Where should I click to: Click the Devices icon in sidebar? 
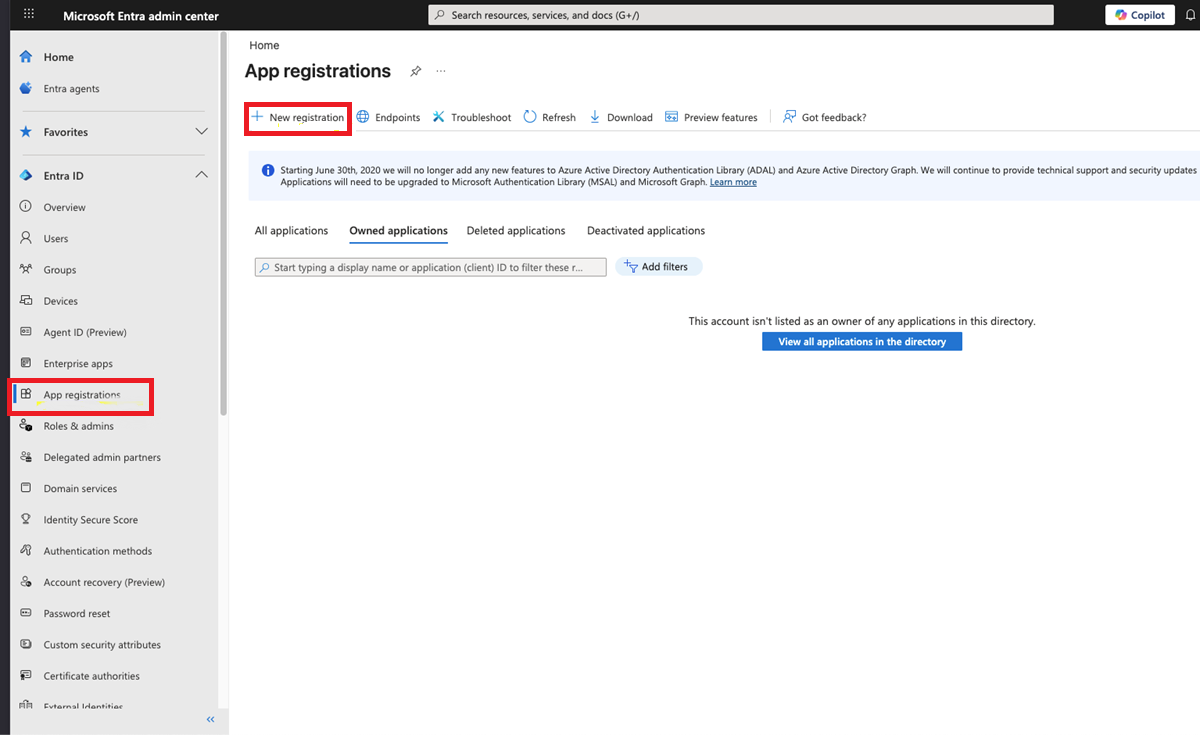point(26,300)
